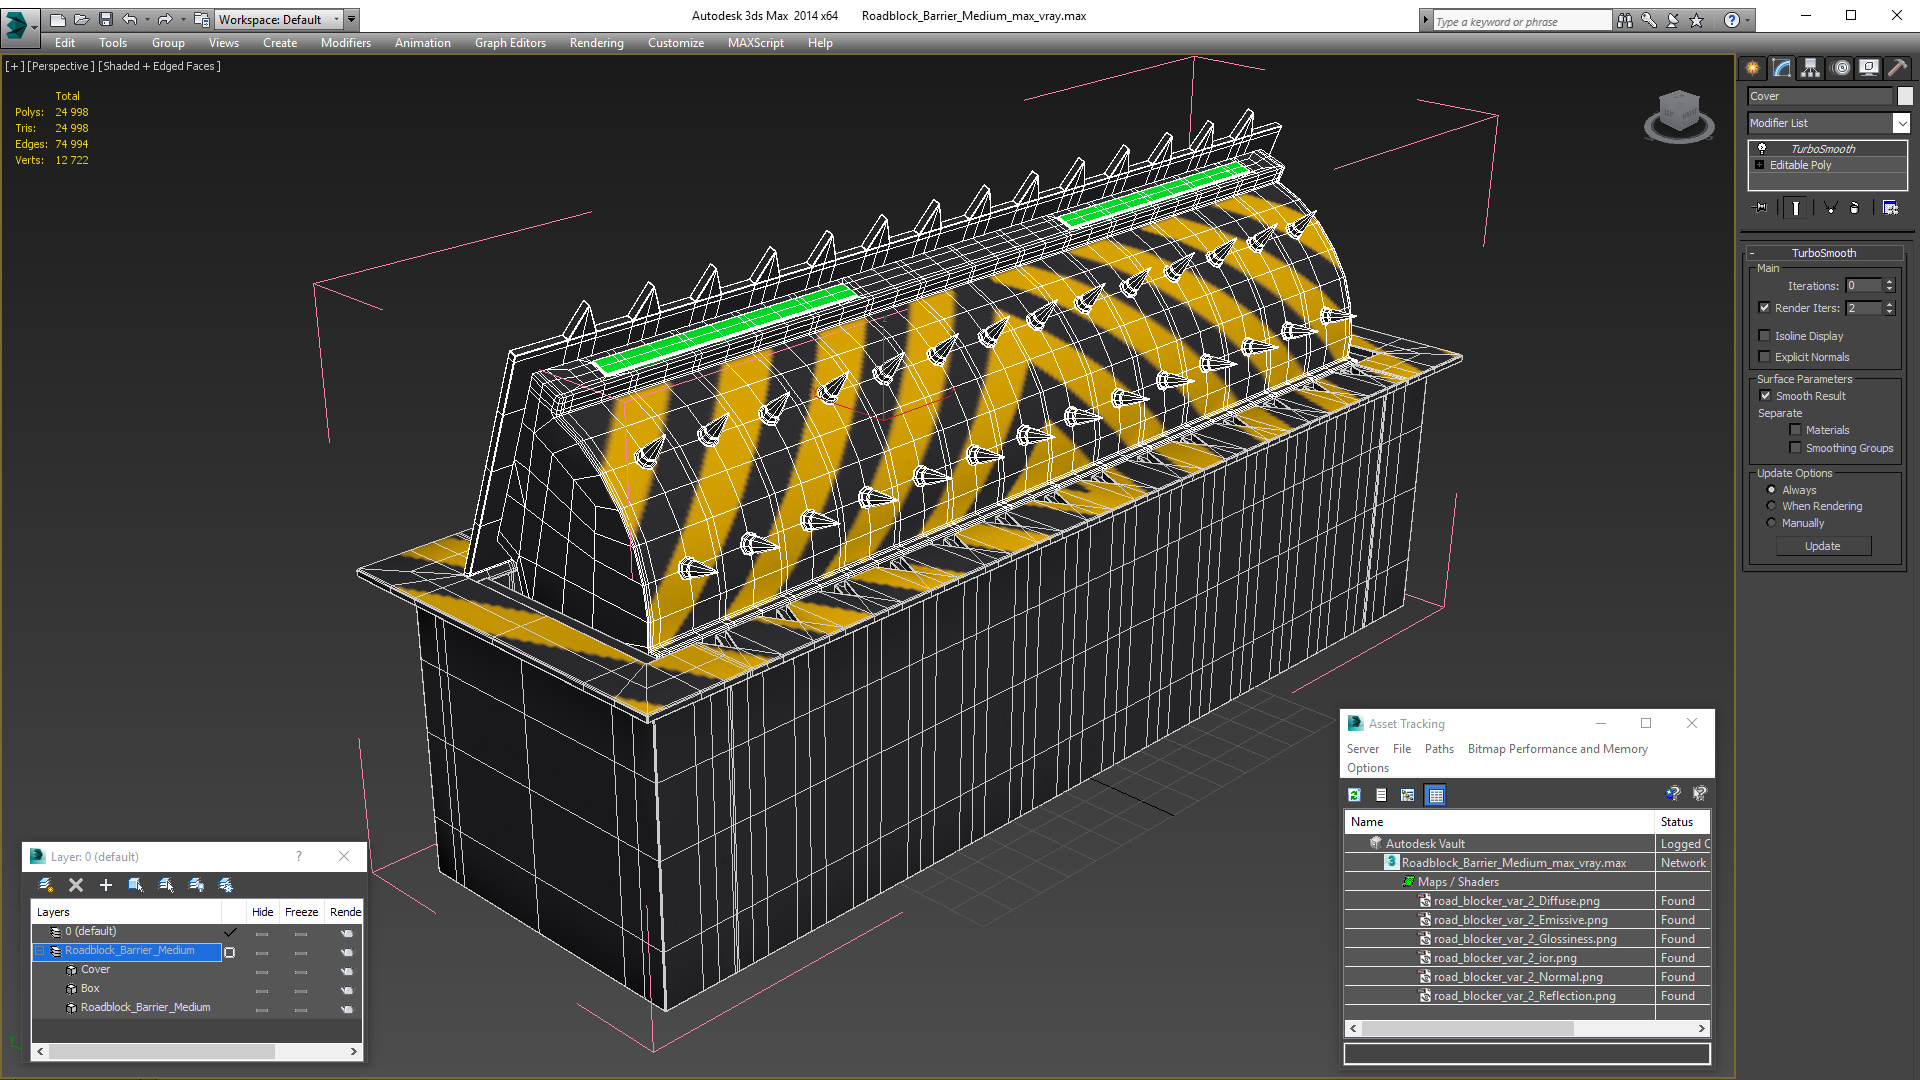1920x1080 pixels.
Task: Click the Modifiers menu in menu bar
Action: pyautogui.click(x=343, y=42)
